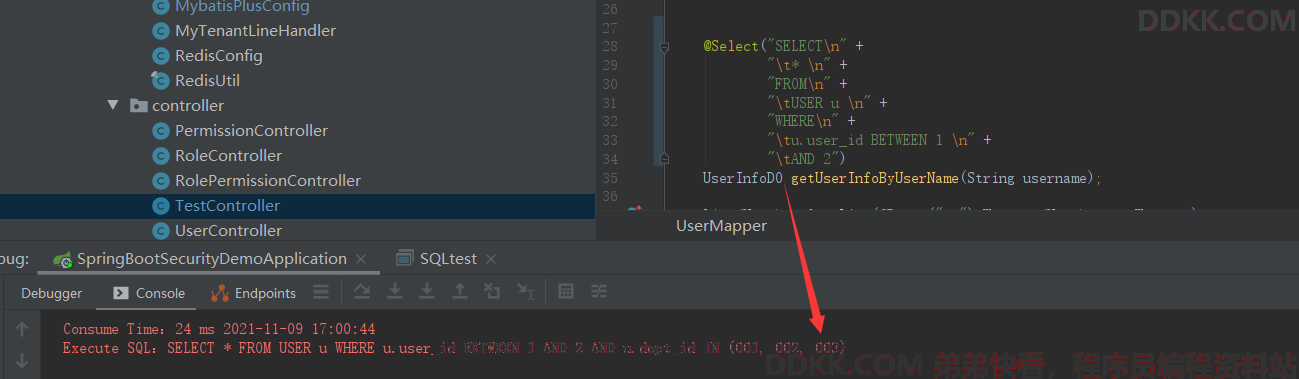The width and height of the screenshot is (1299, 379).
Task: Open the Endpoints tab
Action: (x=254, y=293)
